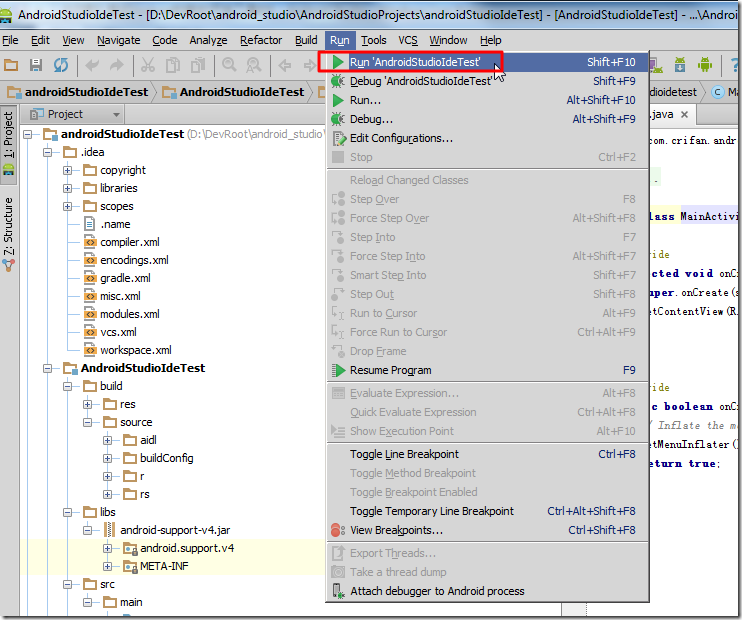
Task: Open the File menu
Action: (10, 40)
